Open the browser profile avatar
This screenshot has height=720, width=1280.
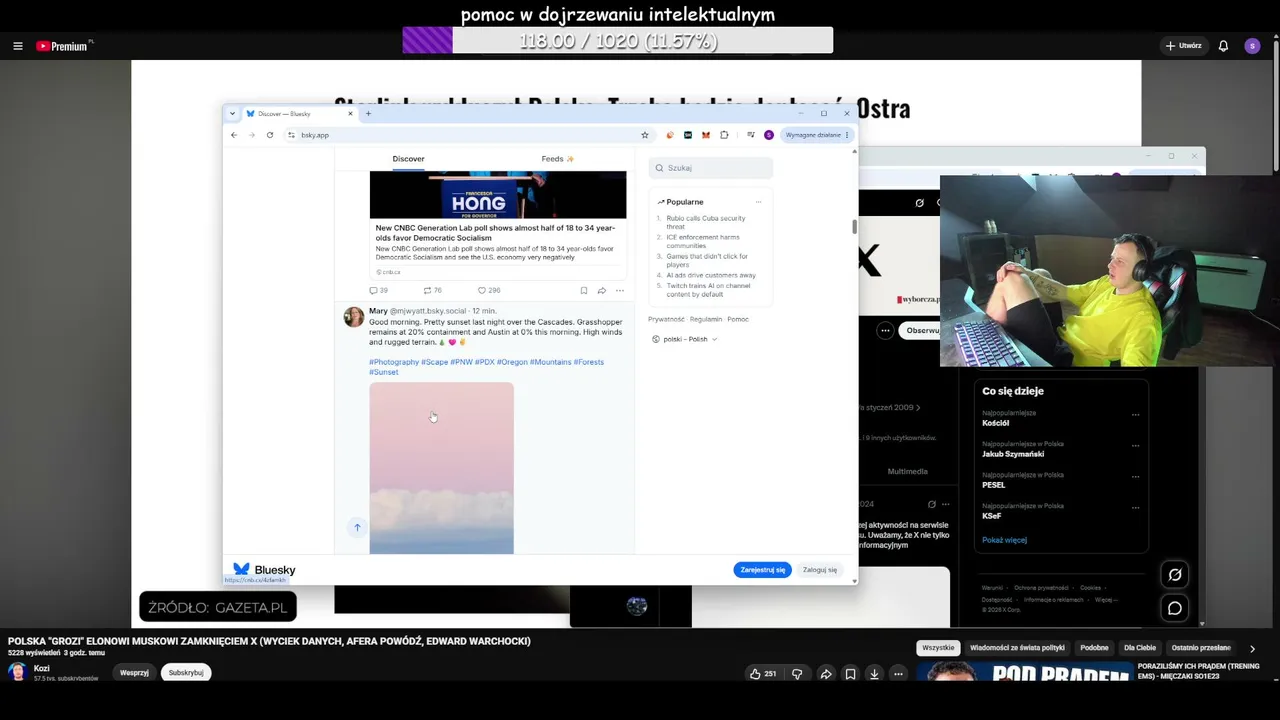769,135
